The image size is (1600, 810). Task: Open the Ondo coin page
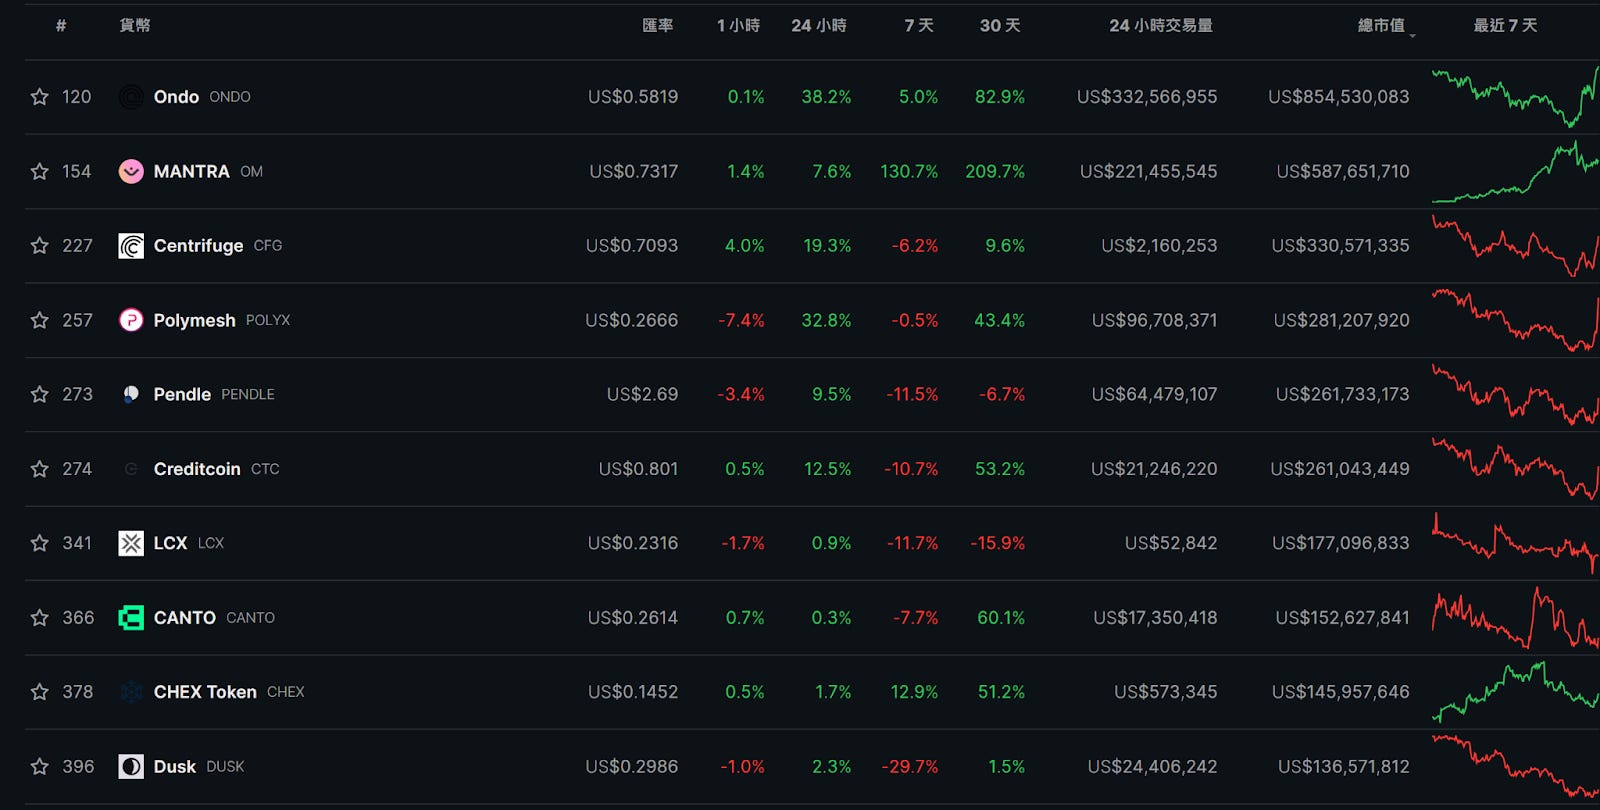click(x=176, y=97)
